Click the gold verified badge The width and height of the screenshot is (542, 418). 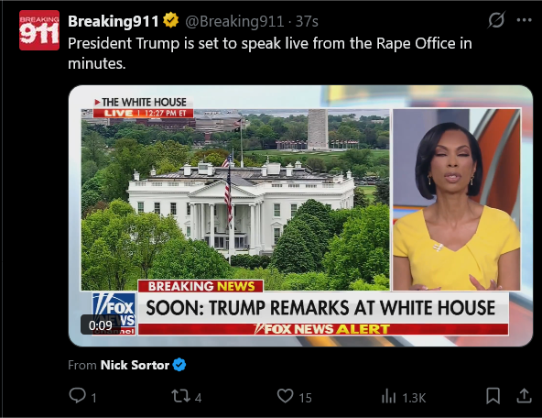click(x=171, y=20)
